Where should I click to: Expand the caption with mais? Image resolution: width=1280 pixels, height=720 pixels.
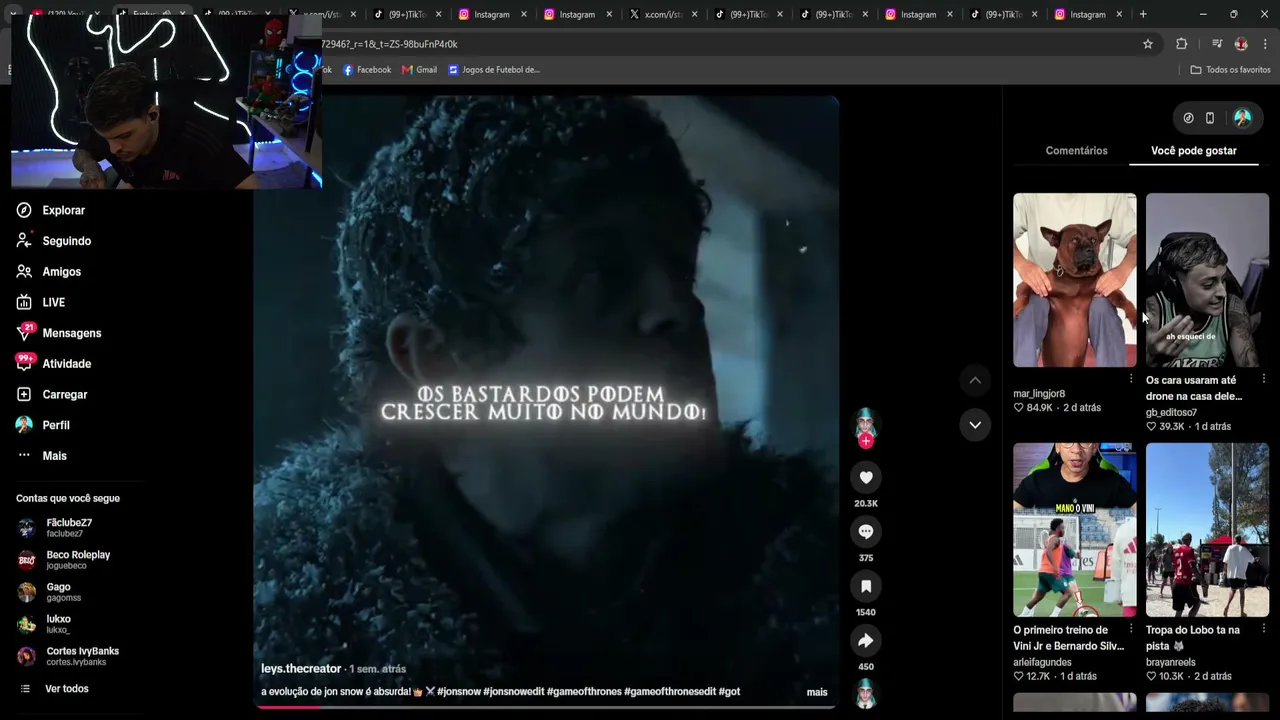click(817, 692)
